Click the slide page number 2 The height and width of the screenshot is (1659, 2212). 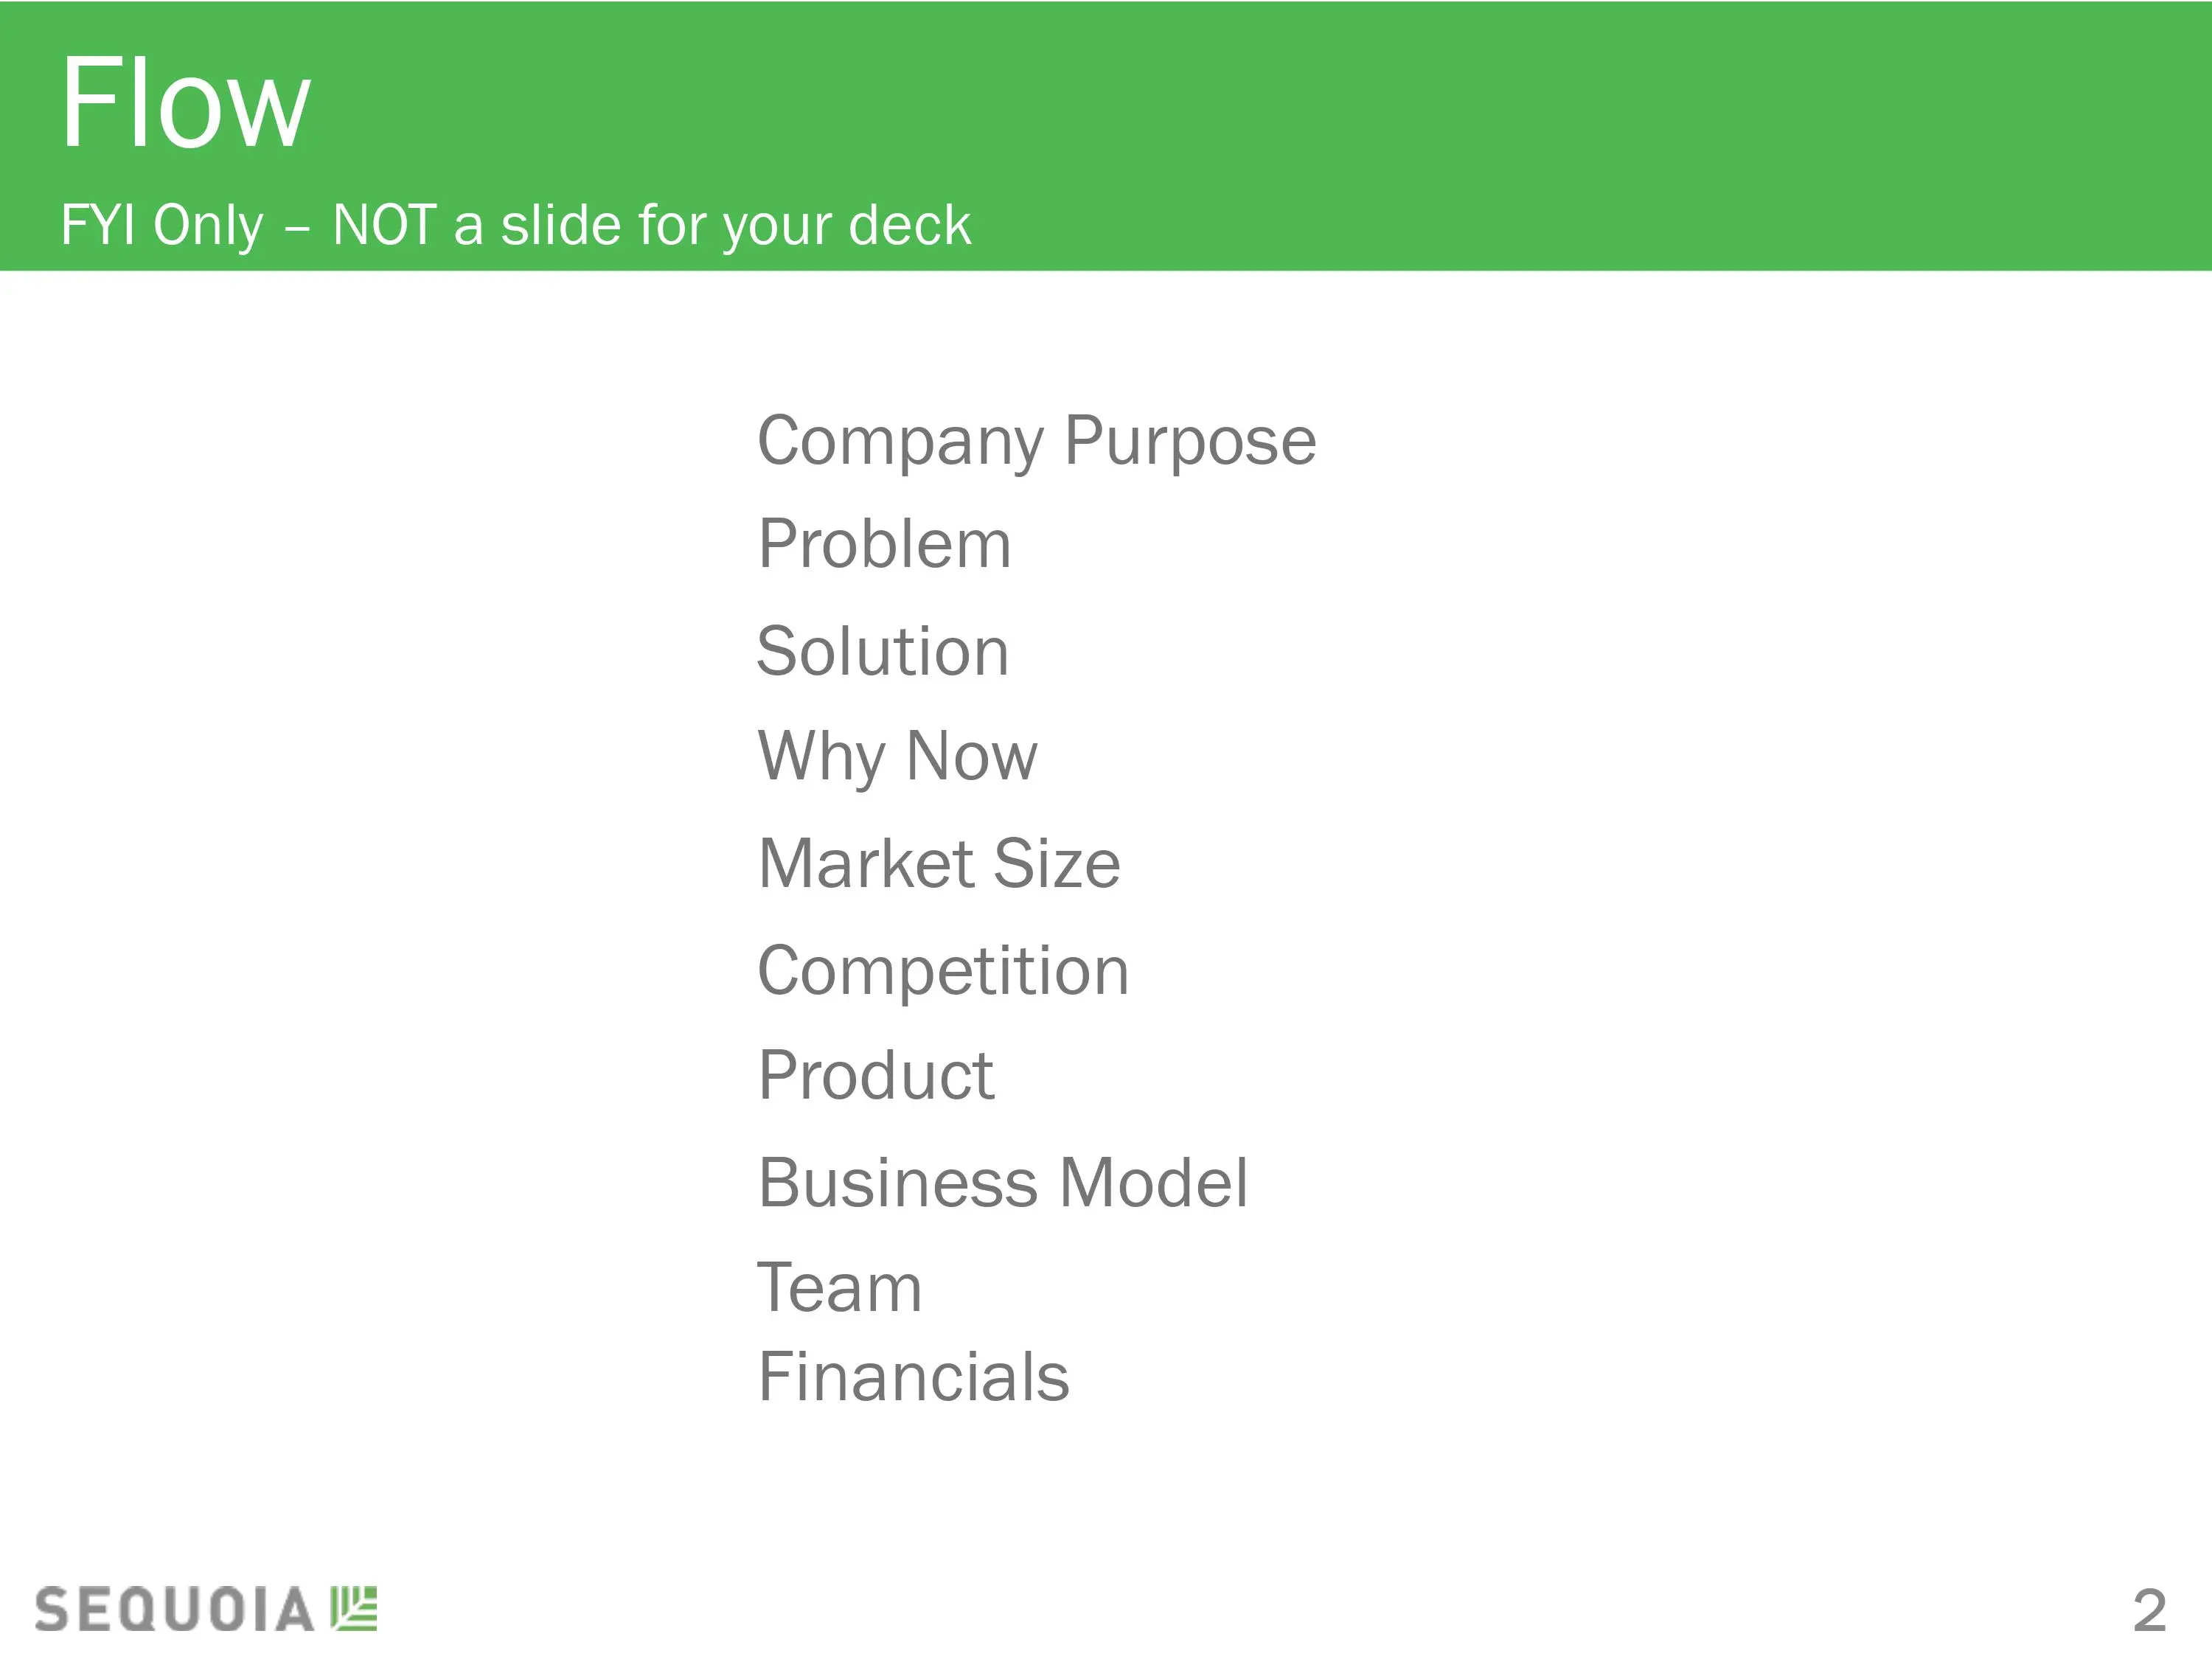(x=2149, y=1611)
